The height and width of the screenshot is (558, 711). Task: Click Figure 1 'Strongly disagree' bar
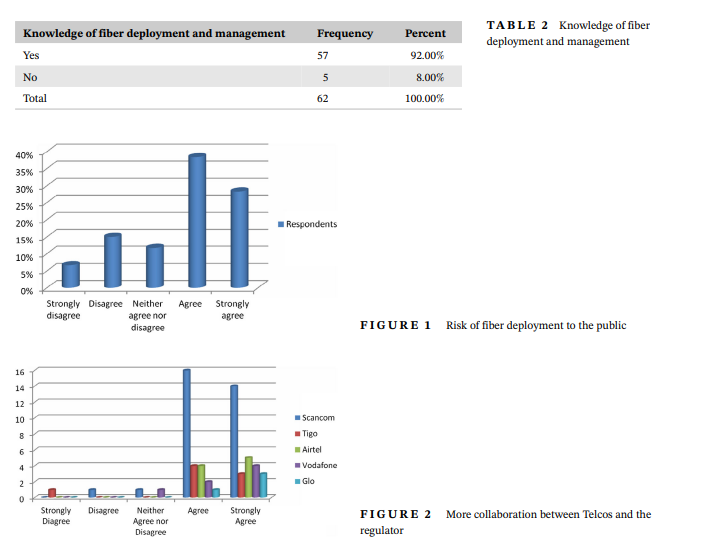pyautogui.click(x=71, y=275)
